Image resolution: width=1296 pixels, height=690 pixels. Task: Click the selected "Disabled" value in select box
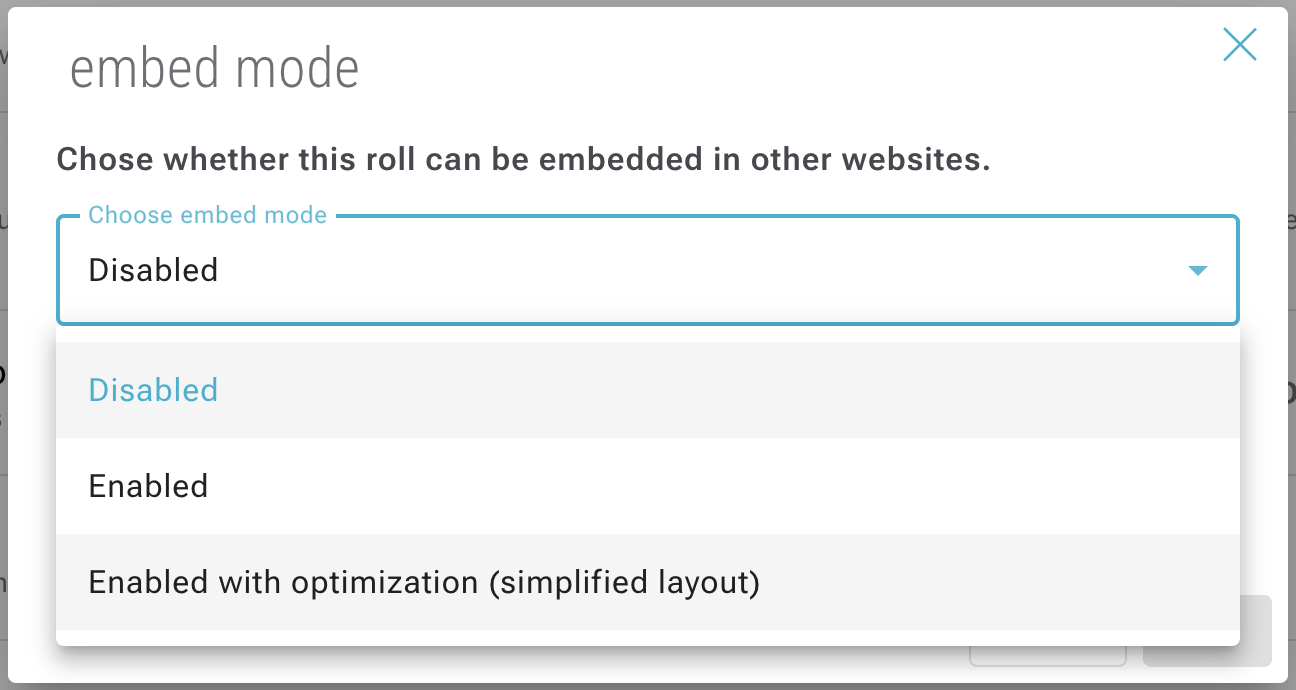pyautogui.click(x=153, y=270)
